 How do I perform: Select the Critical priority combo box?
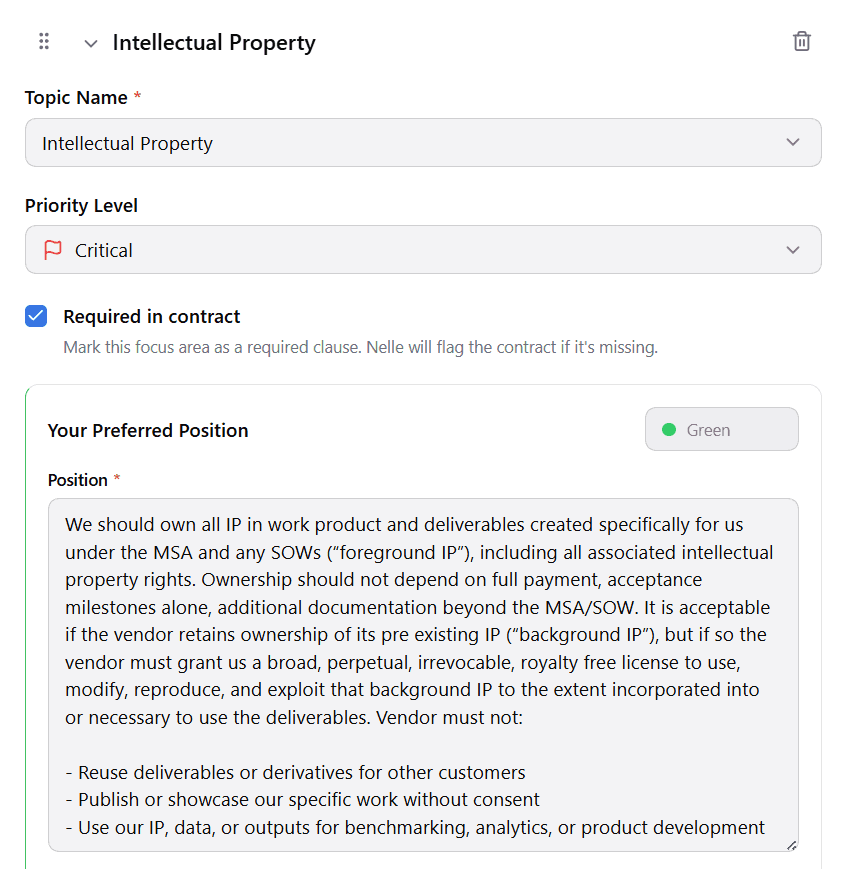tap(423, 249)
